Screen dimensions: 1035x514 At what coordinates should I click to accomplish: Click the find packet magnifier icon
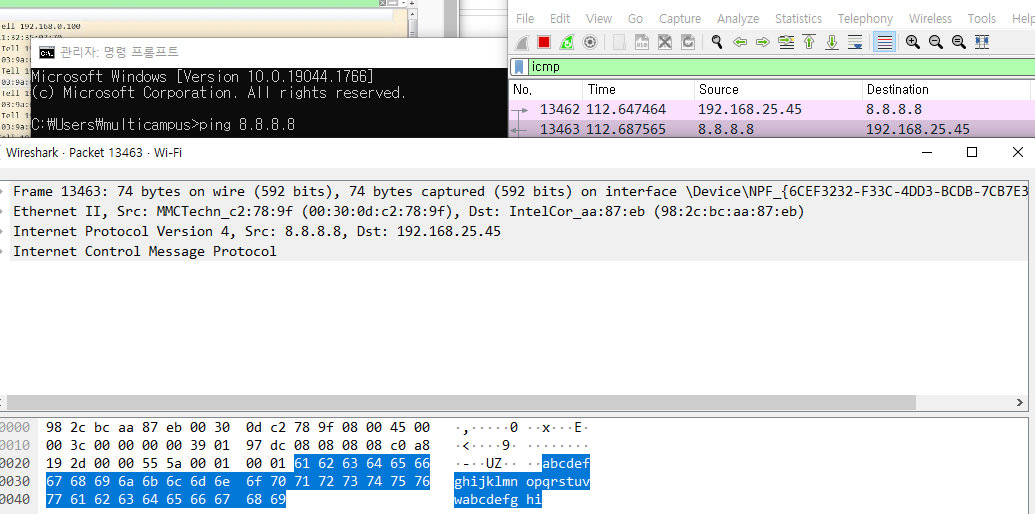point(717,42)
